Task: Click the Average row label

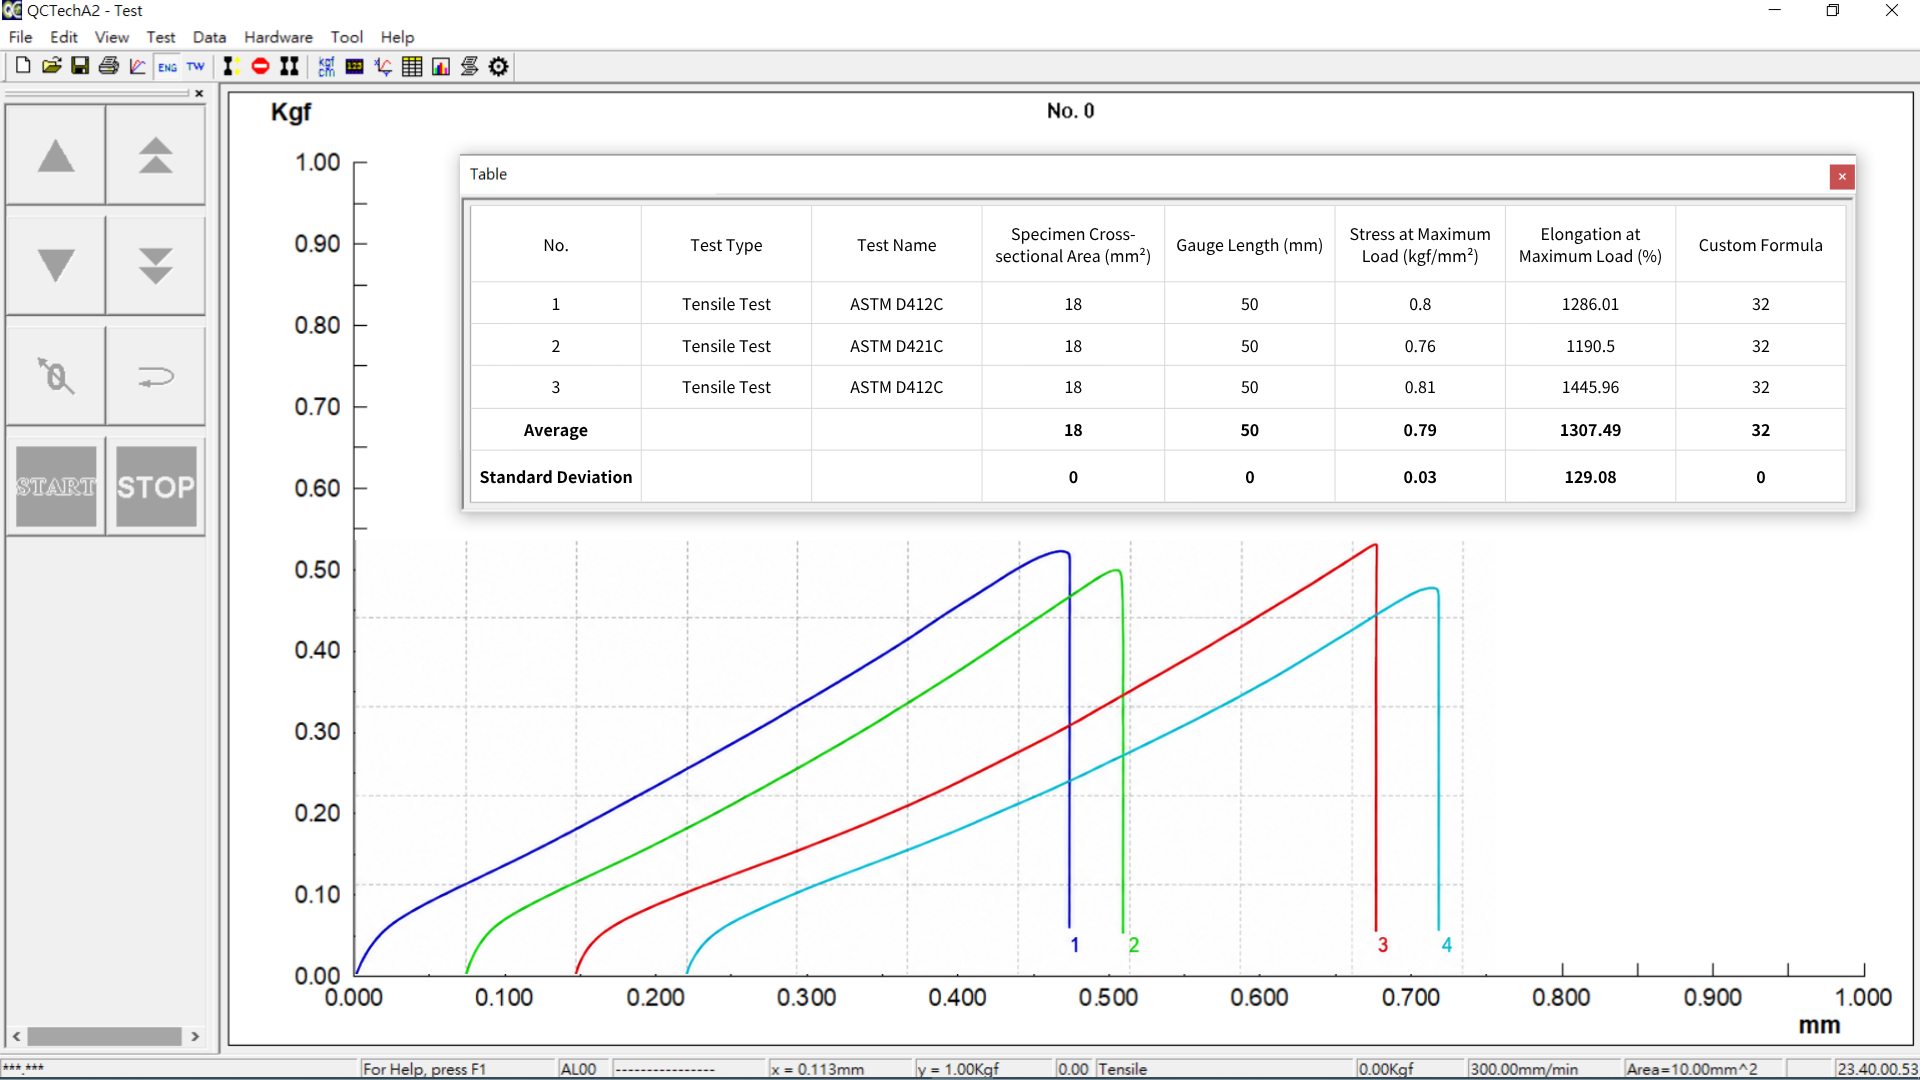Action: pos(556,430)
